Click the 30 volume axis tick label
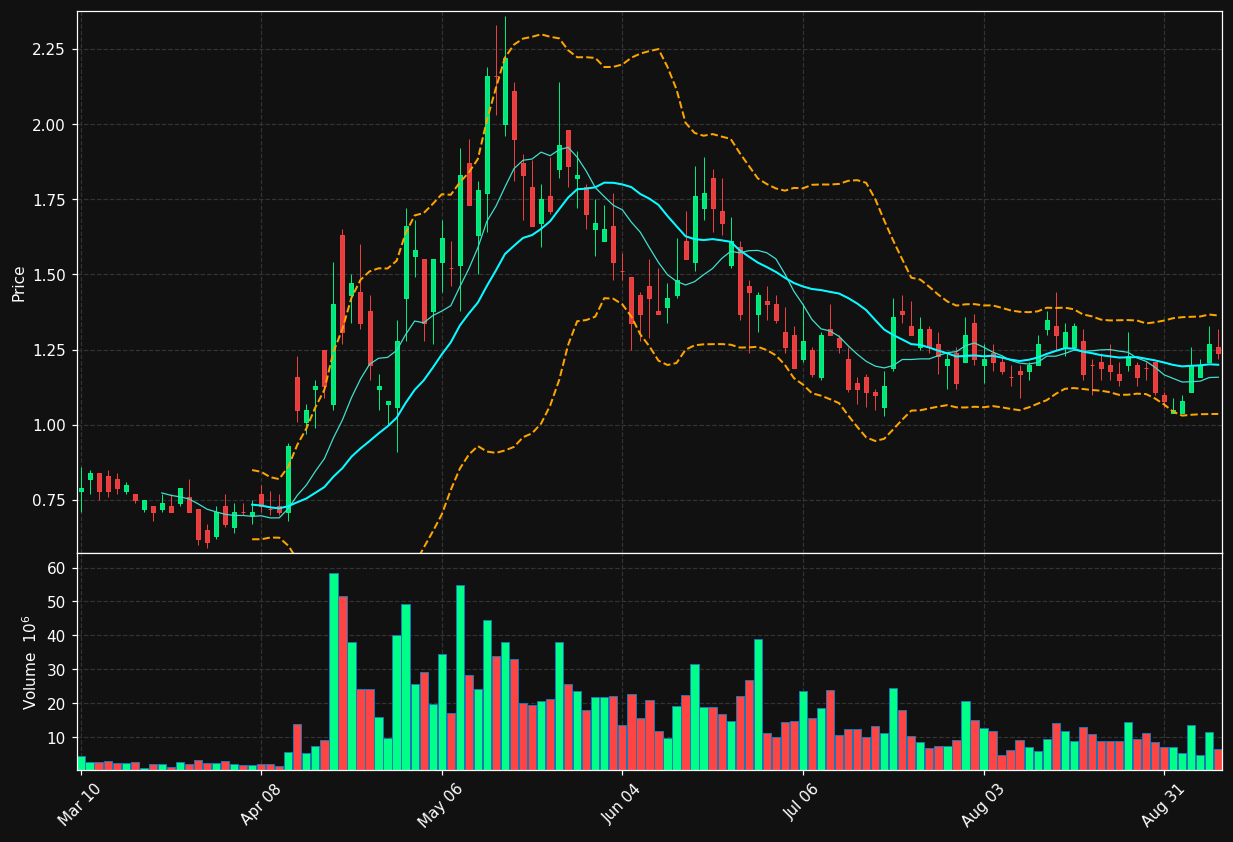Image resolution: width=1233 pixels, height=842 pixels. pyautogui.click(x=56, y=670)
